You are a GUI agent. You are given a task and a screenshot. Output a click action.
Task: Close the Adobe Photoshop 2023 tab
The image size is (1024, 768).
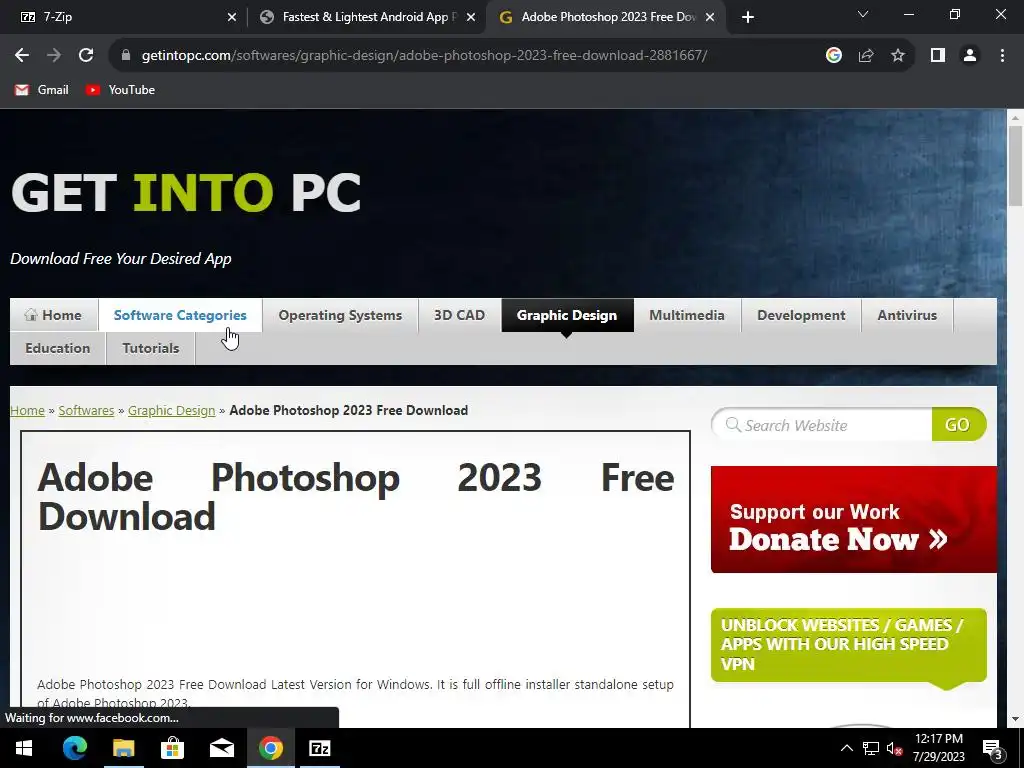710,17
